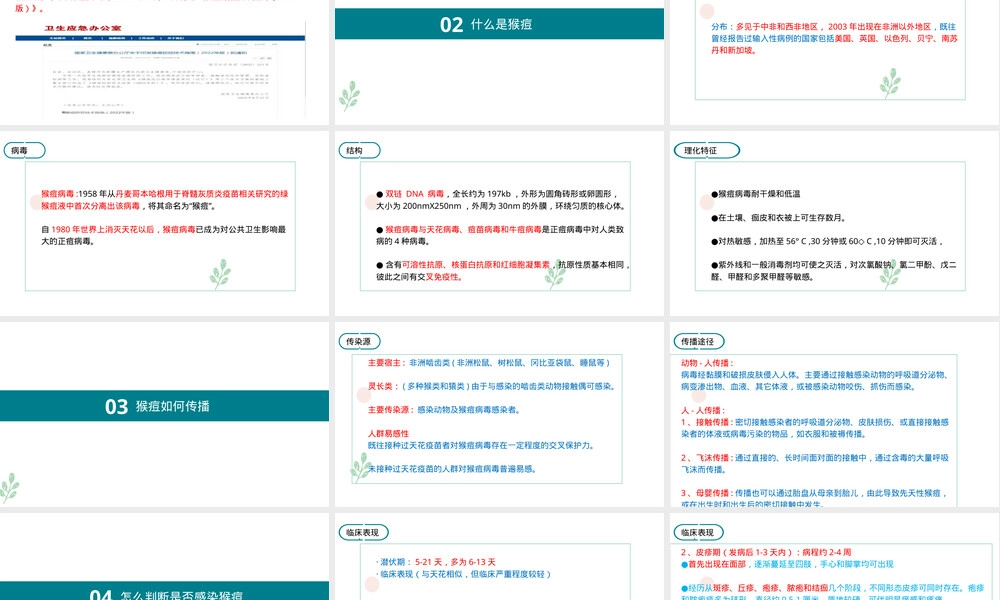Click the 动物-人传播 red heading text
1000x600 pixels.
(x=707, y=363)
